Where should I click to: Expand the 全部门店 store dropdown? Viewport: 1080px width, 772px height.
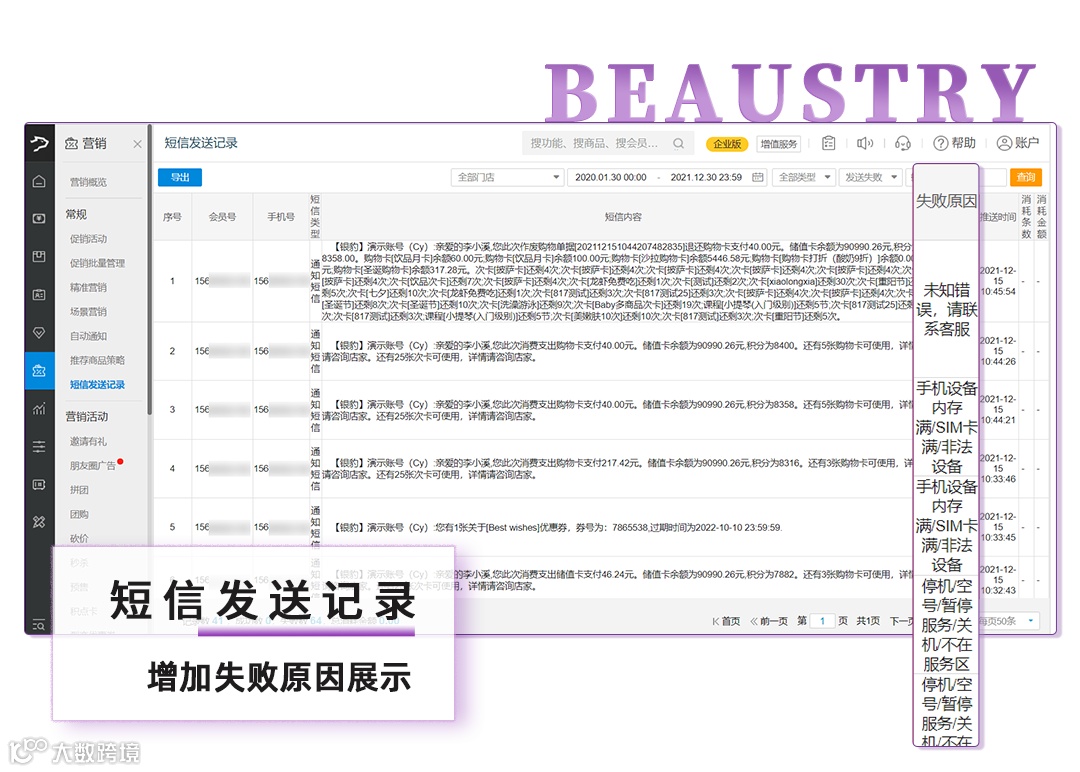tap(508, 177)
